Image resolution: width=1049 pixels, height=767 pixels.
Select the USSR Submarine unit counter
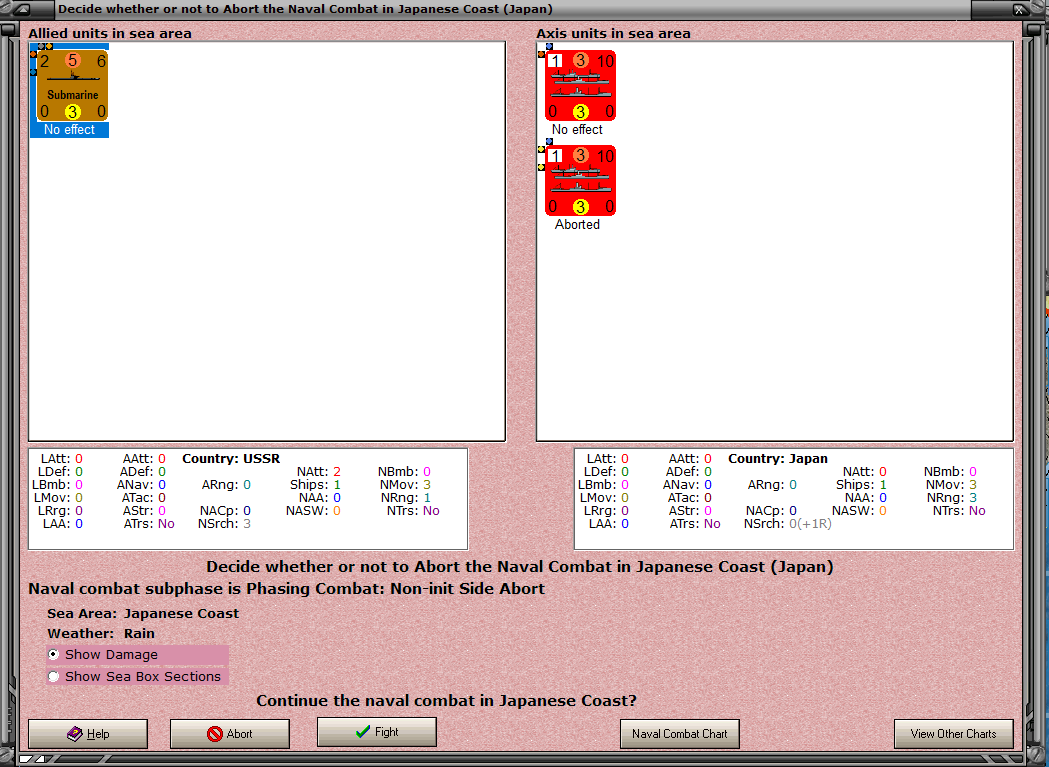[x=72, y=86]
